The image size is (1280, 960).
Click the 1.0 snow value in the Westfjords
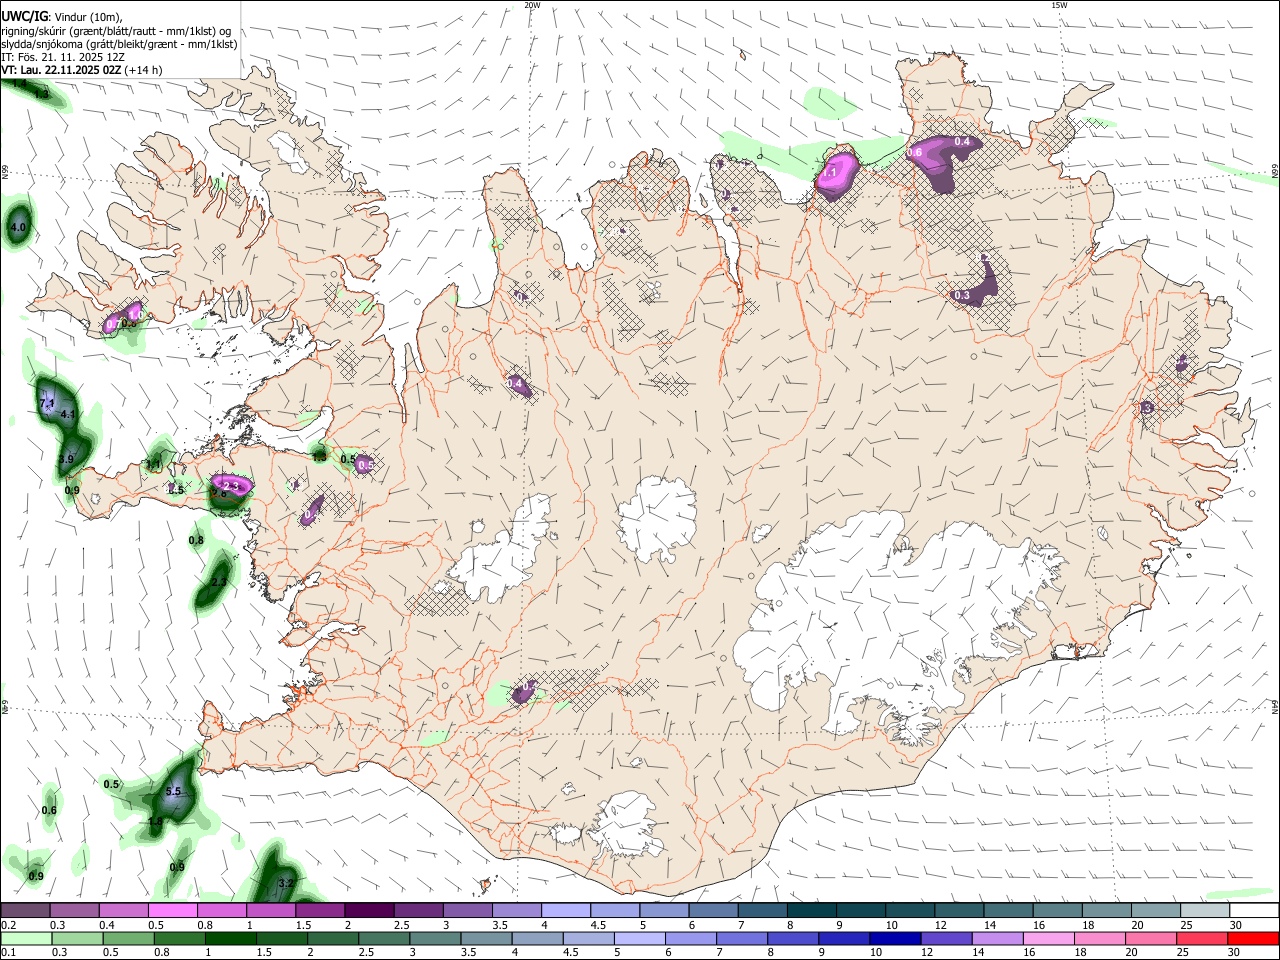click(x=135, y=314)
